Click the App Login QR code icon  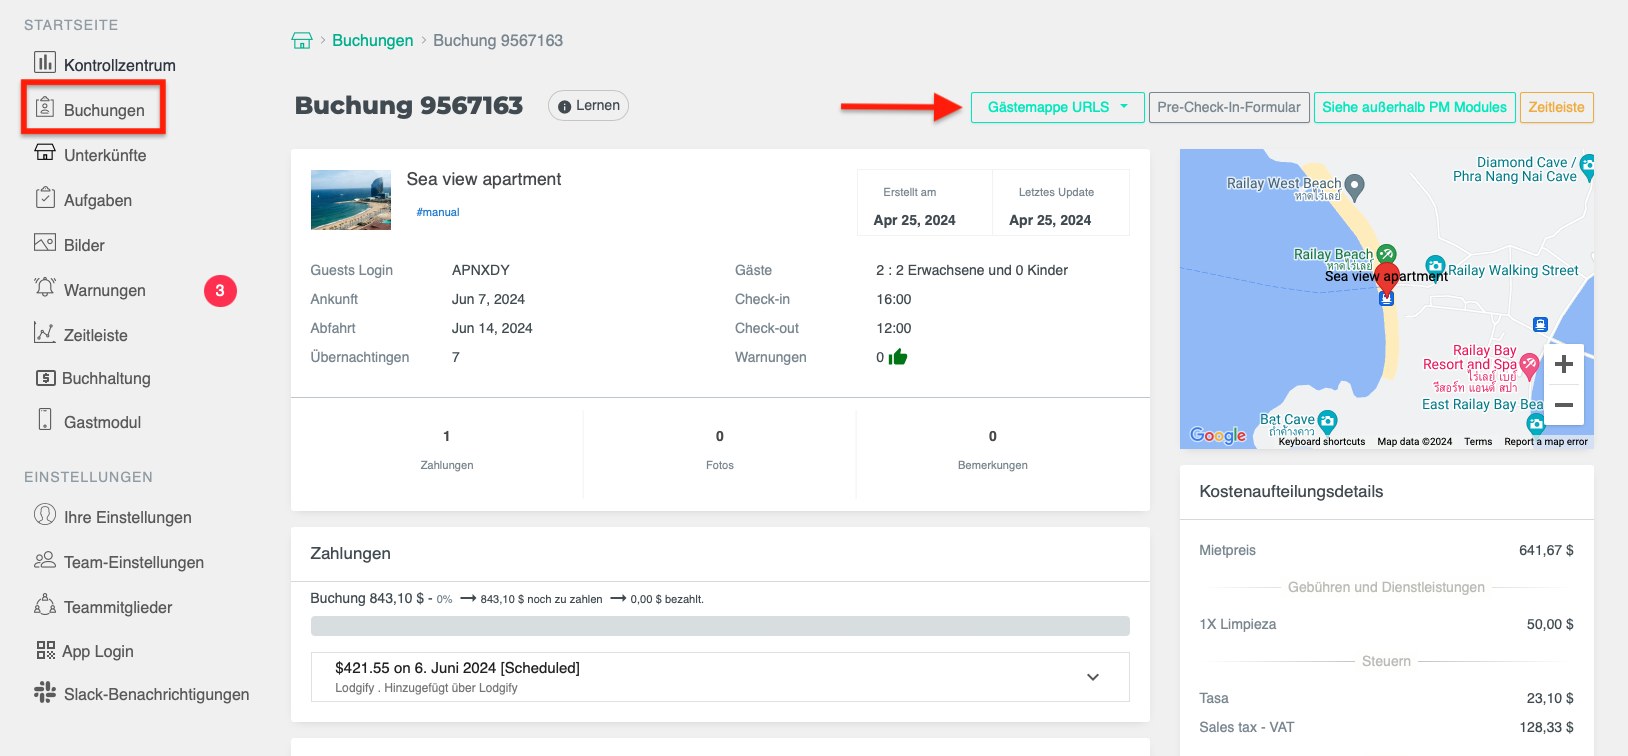pyautogui.click(x=45, y=650)
